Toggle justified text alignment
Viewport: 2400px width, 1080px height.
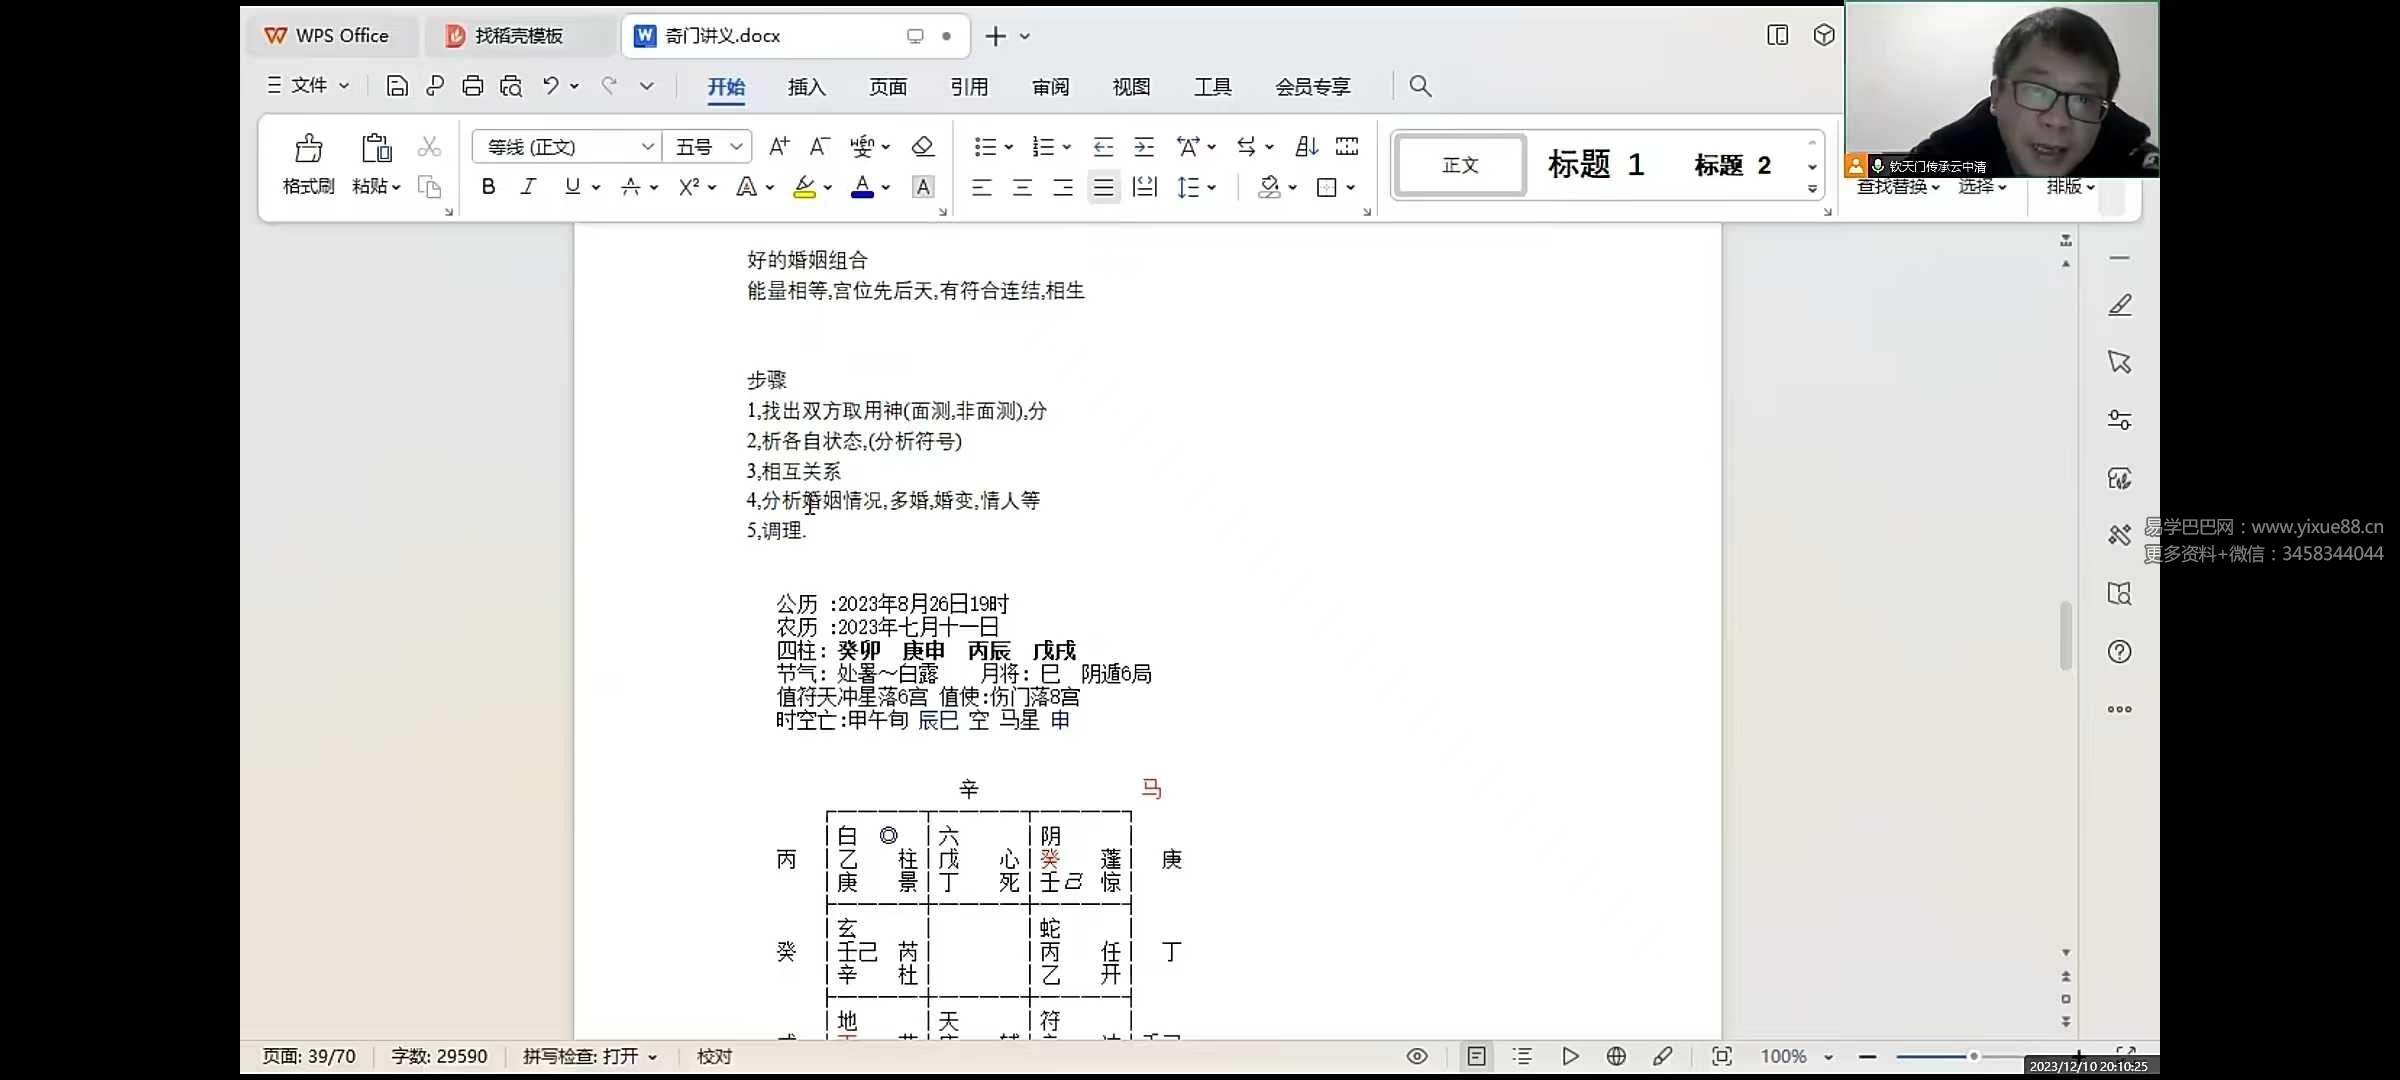(x=1103, y=187)
